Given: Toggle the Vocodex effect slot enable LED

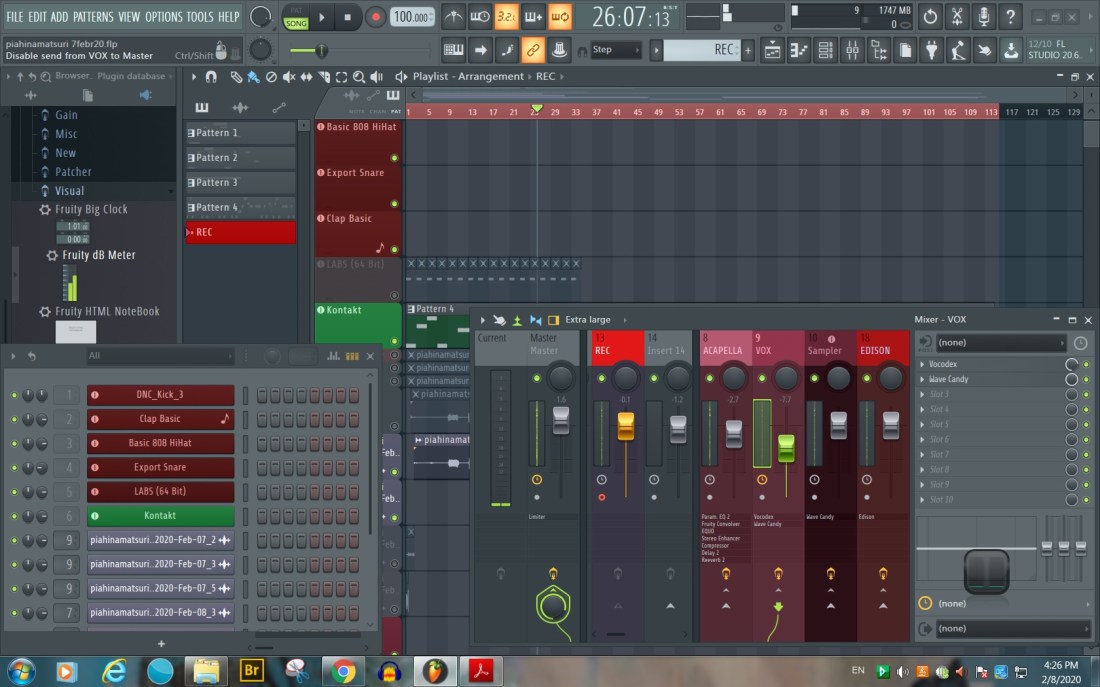Looking at the screenshot, I should tap(1071, 365).
